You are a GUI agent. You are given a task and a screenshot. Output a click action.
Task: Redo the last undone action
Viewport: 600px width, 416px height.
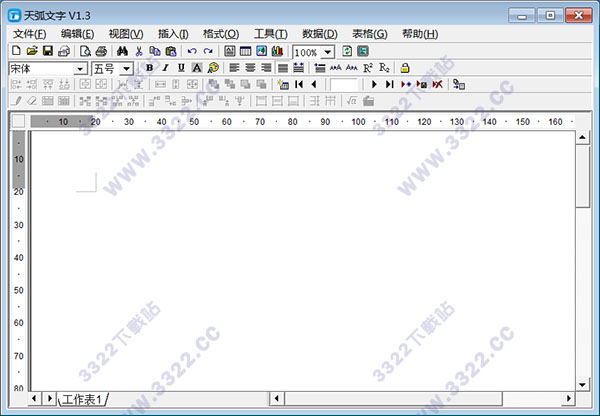click(x=208, y=51)
